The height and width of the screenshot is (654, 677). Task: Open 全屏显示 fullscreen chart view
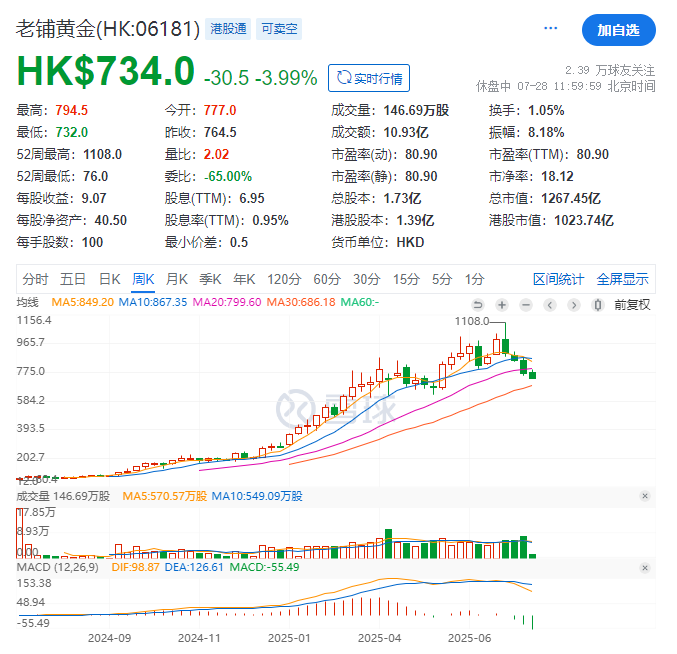pos(622,279)
